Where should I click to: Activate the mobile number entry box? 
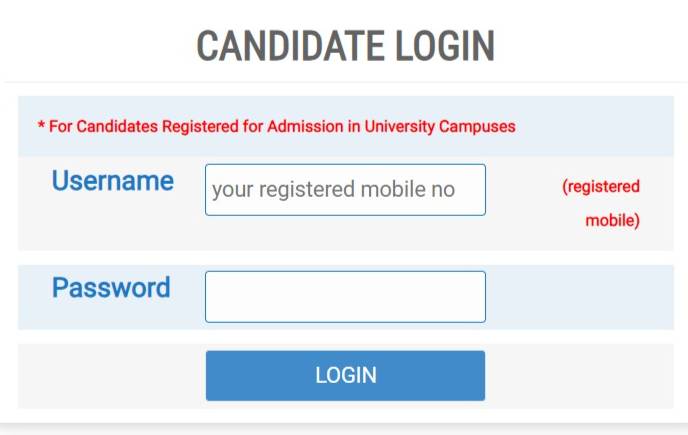coord(345,190)
